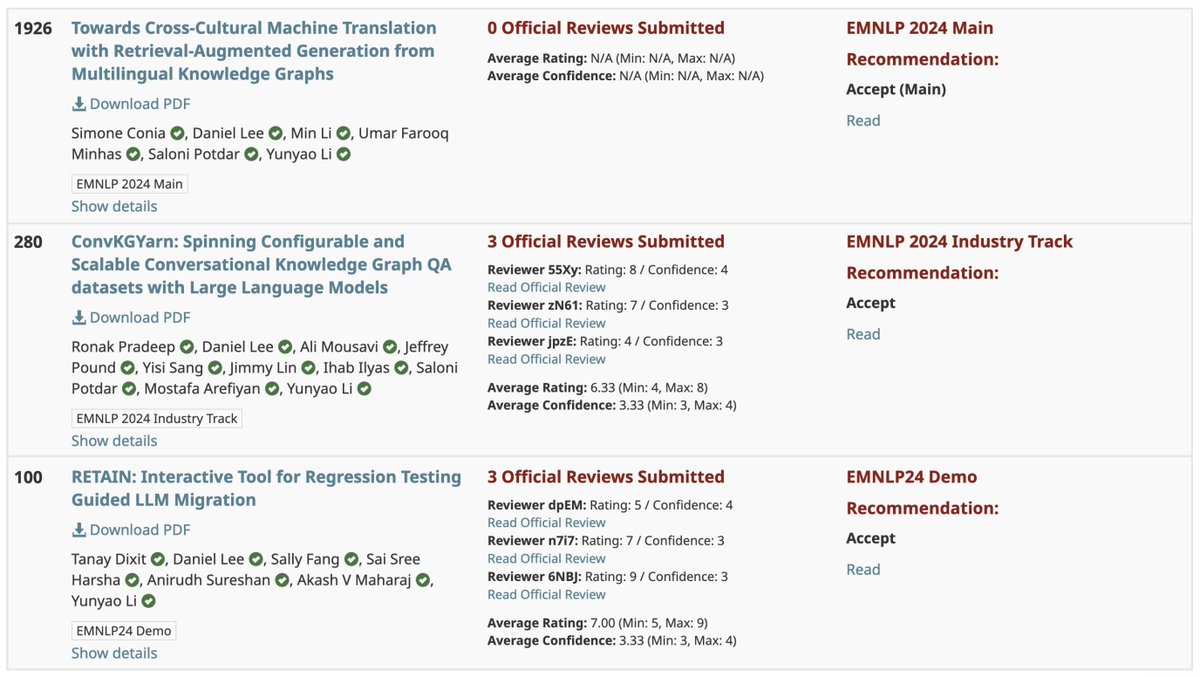
Task: Expand Show details for RETAIN paper
Action: pos(114,653)
